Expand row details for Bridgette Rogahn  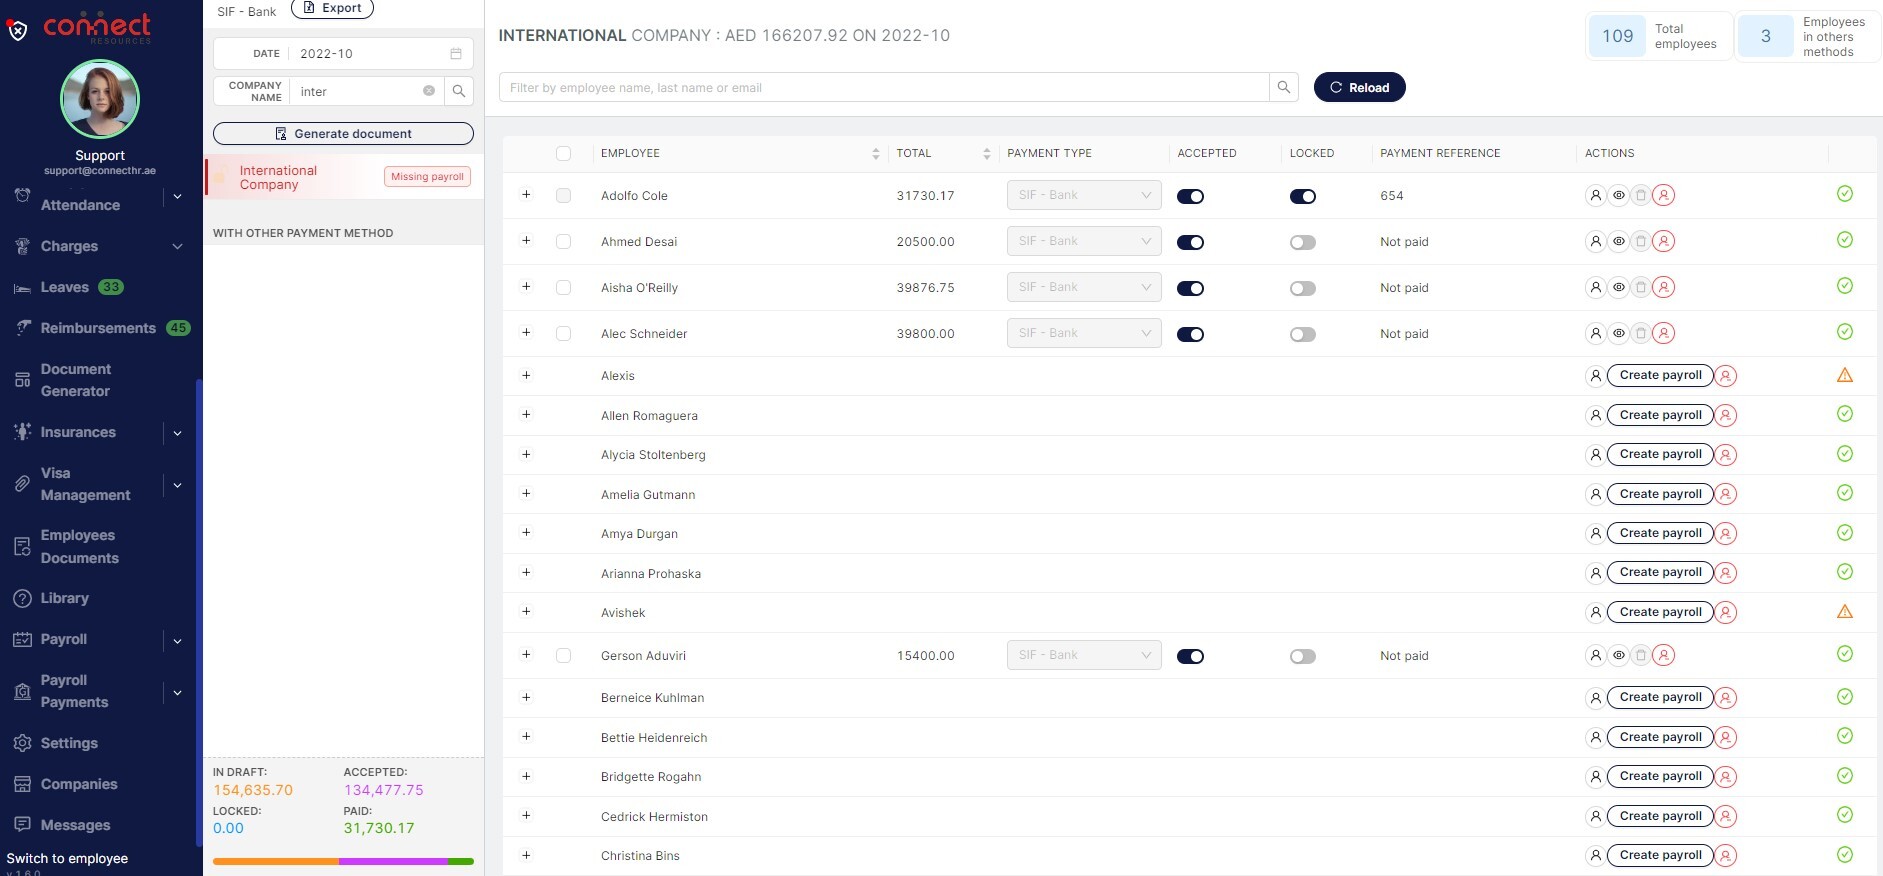point(526,777)
